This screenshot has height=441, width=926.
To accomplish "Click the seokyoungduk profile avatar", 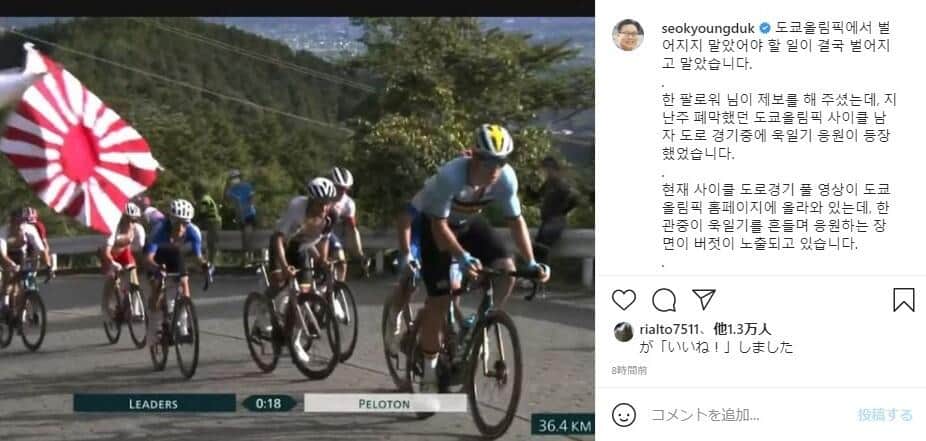I will click(x=628, y=35).
